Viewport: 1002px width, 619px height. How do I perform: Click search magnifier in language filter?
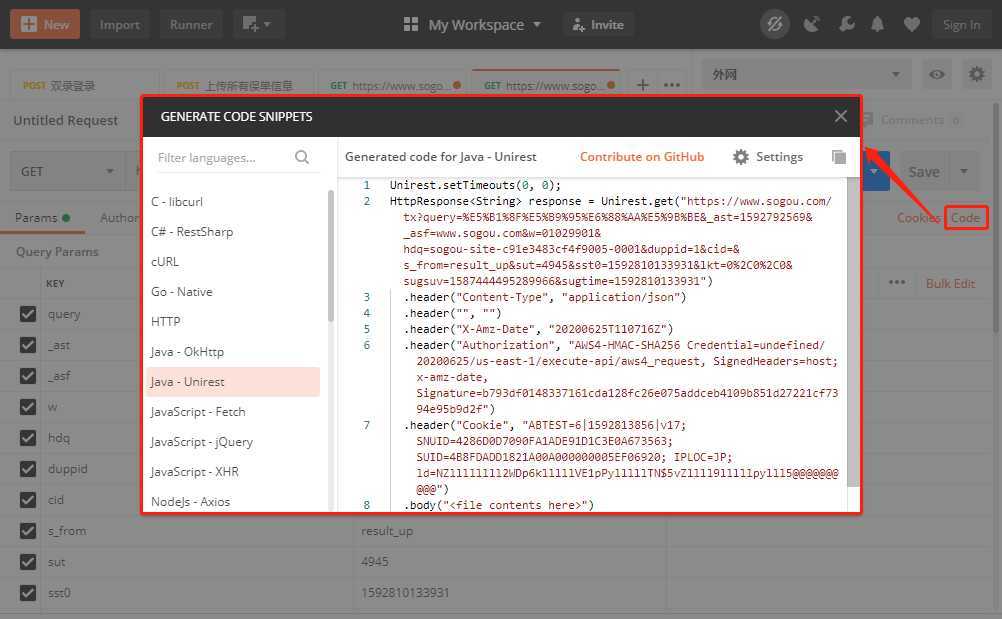(302, 157)
